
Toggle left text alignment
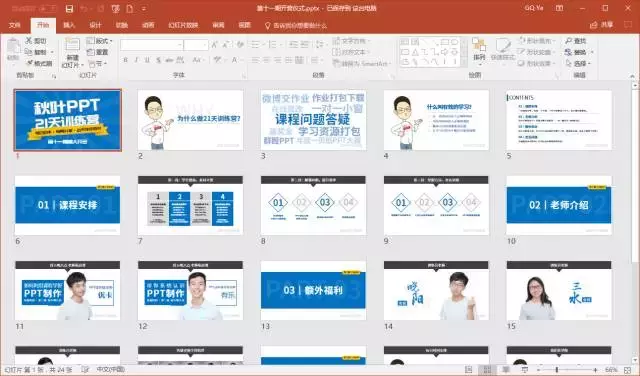point(256,60)
